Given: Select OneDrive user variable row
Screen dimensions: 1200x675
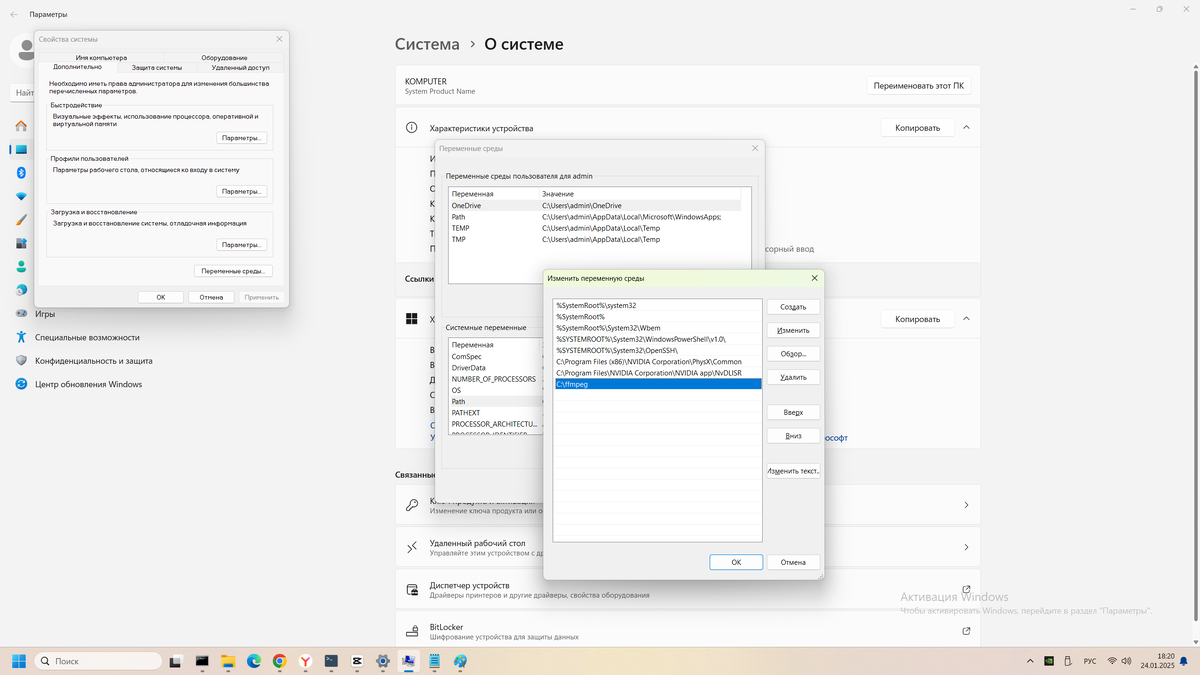Looking at the screenshot, I should (595, 205).
